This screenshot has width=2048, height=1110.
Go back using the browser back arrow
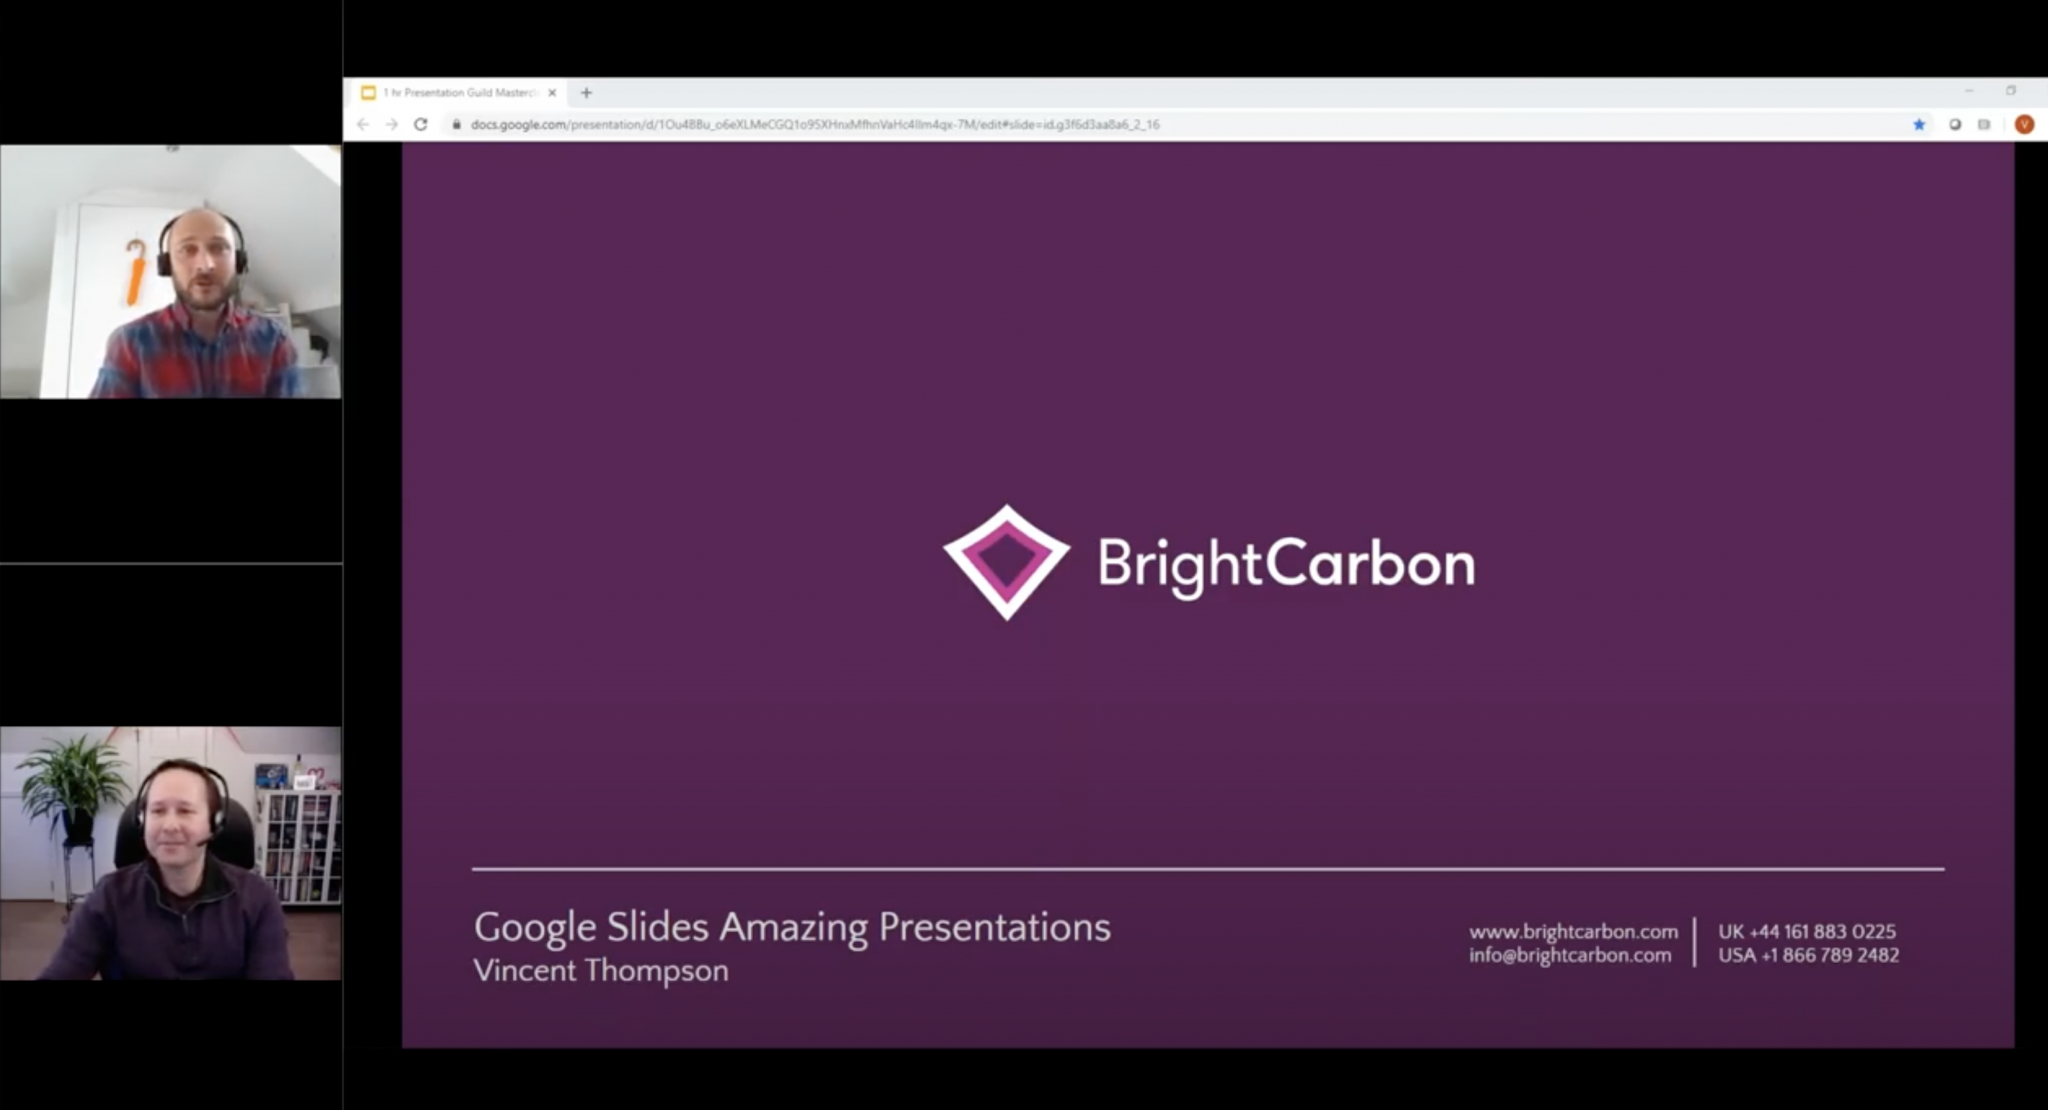(362, 124)
